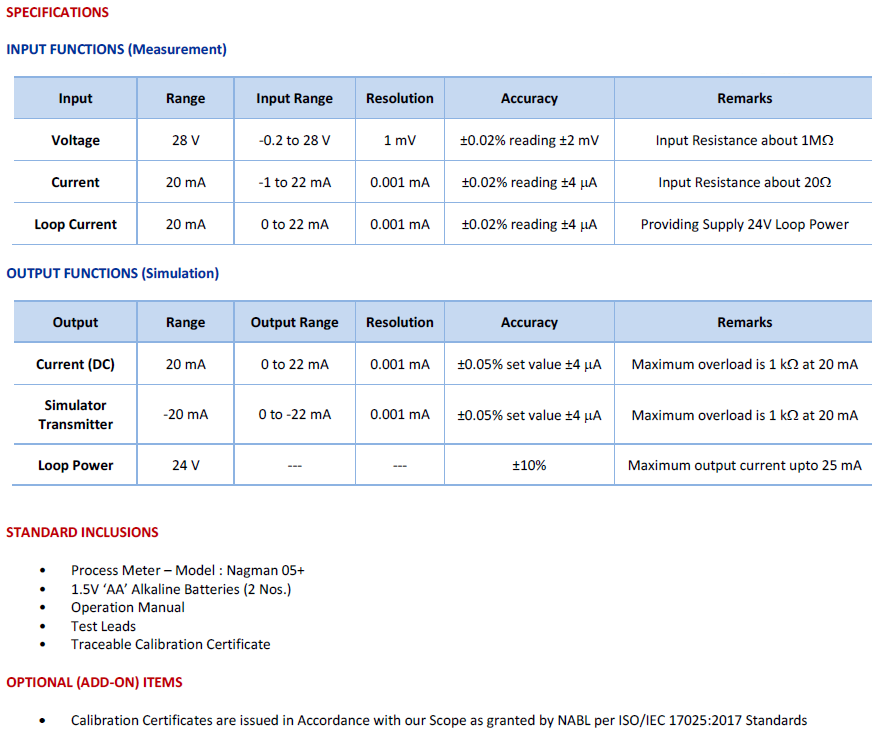Select Providing Supply 24V Loop Power text
This screenshot has width=872, height=740.
(744, 224)
